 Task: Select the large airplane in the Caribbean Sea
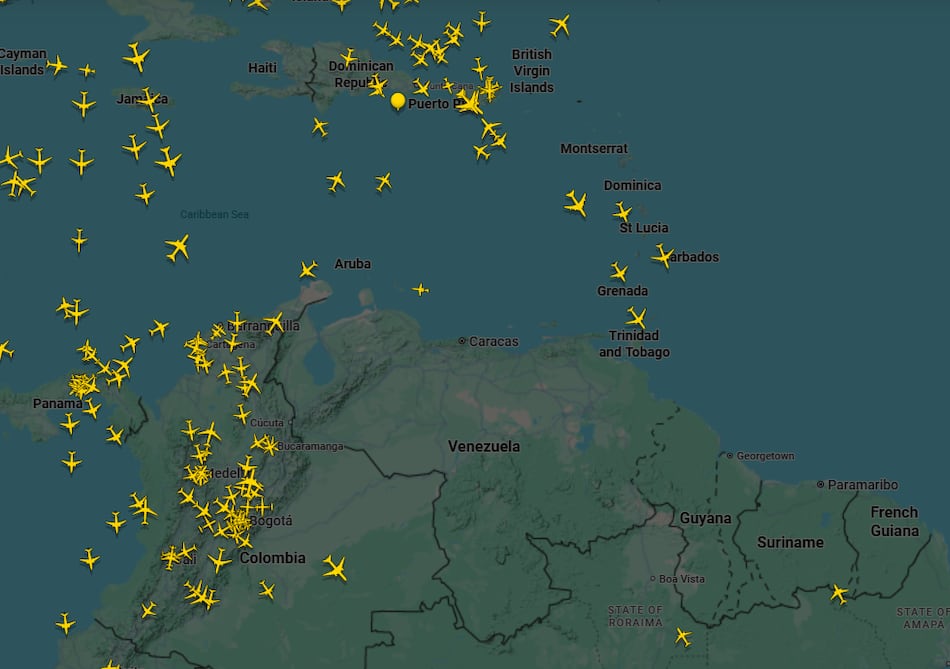(x=178, y=246)
